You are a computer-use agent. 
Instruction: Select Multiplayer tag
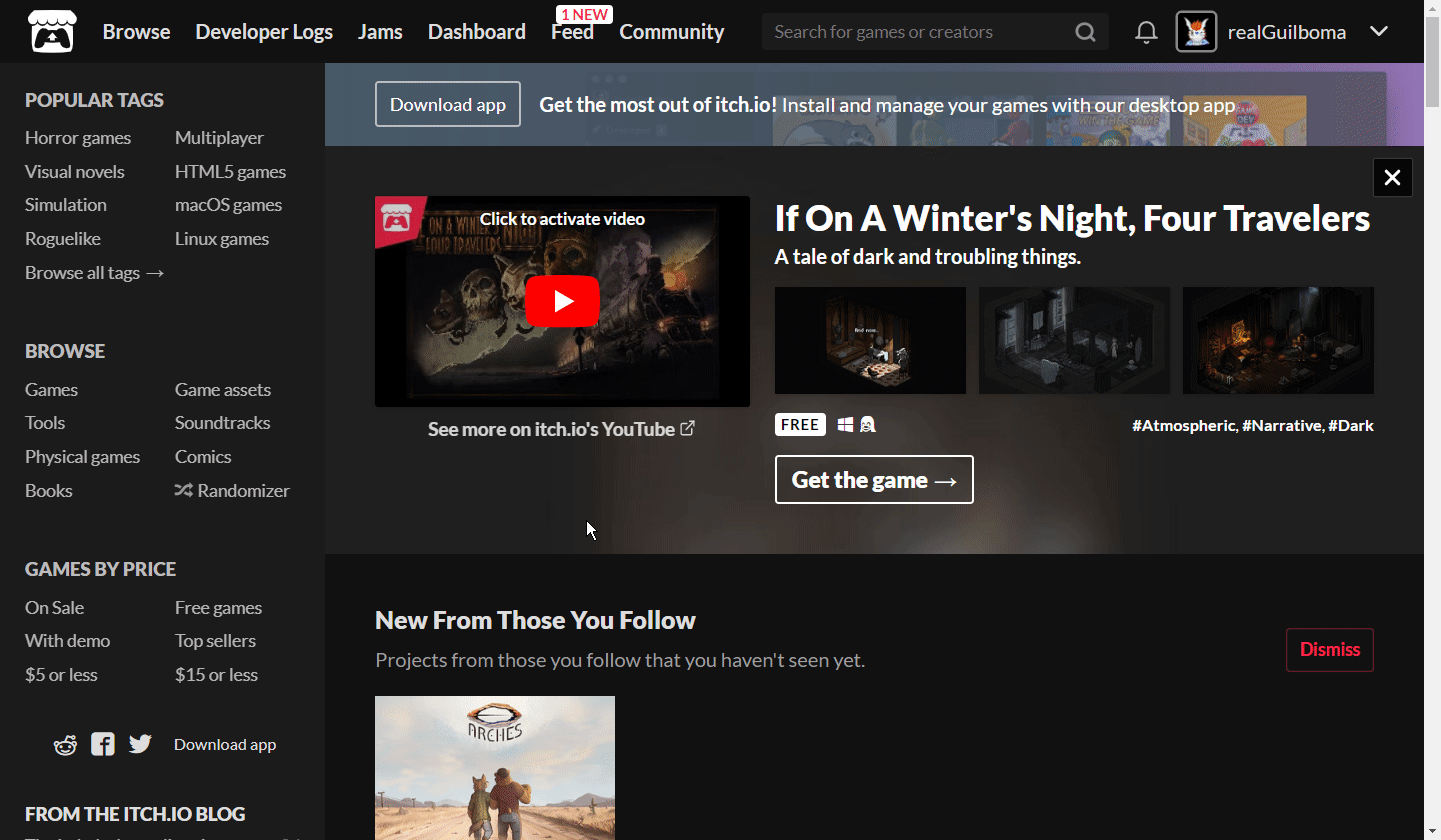[219, 138]
